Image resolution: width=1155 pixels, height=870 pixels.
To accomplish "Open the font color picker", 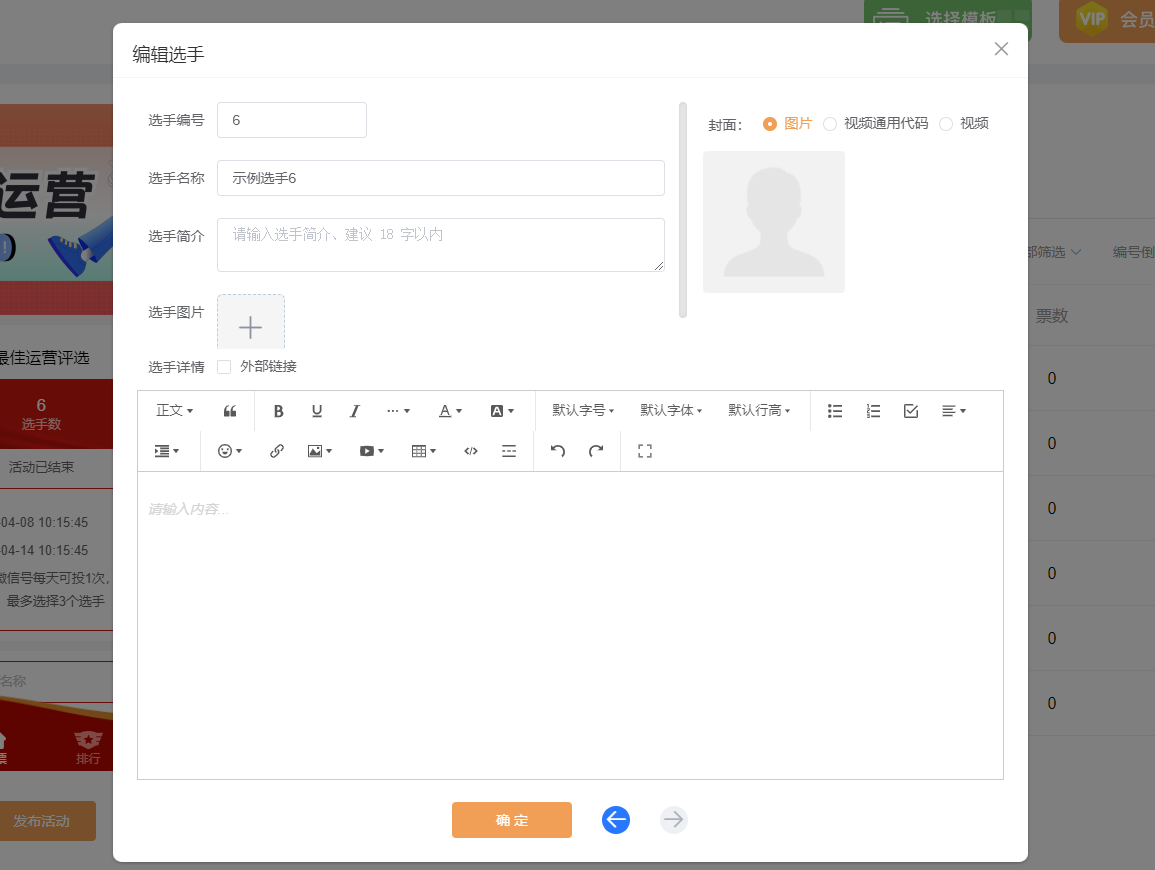I will pyautogui.click(x=451, y=411).
